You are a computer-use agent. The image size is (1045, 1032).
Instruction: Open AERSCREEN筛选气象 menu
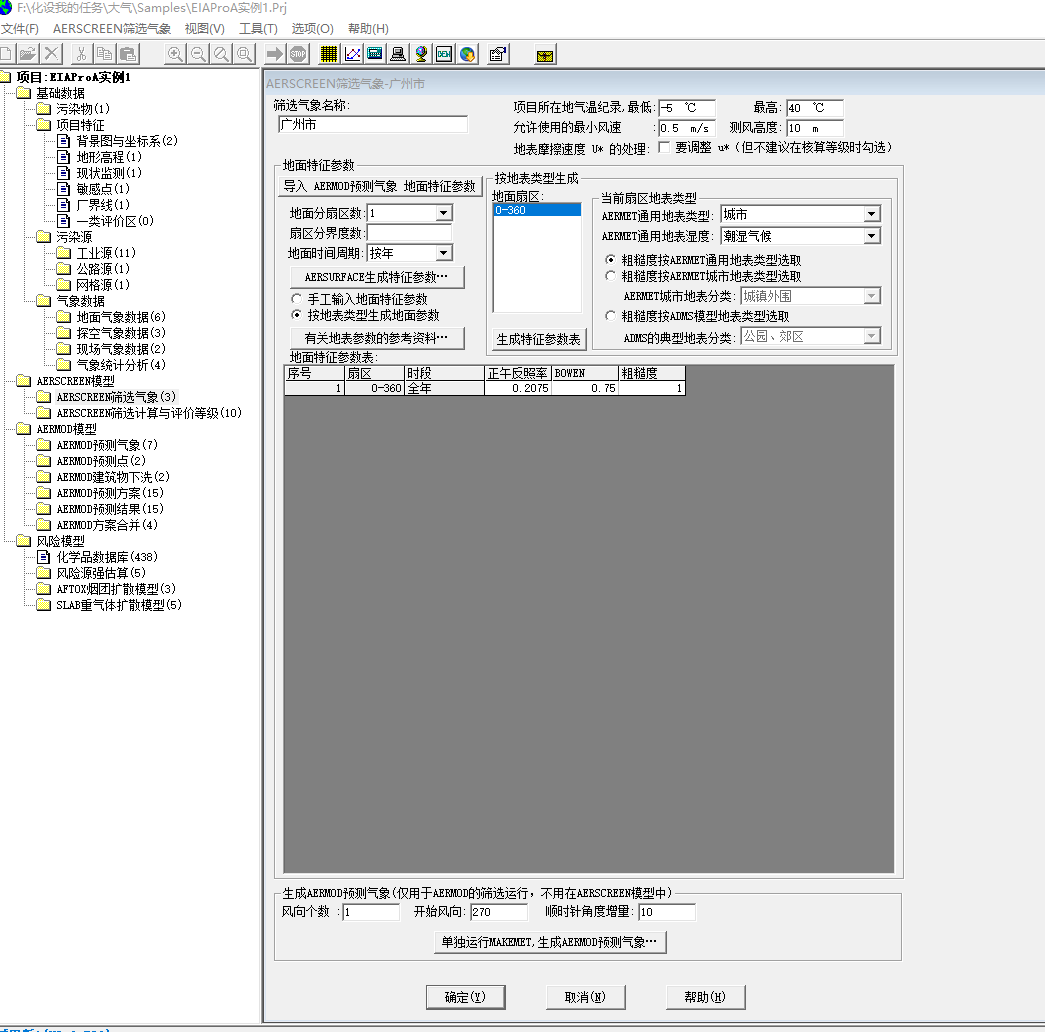(112, 29)
